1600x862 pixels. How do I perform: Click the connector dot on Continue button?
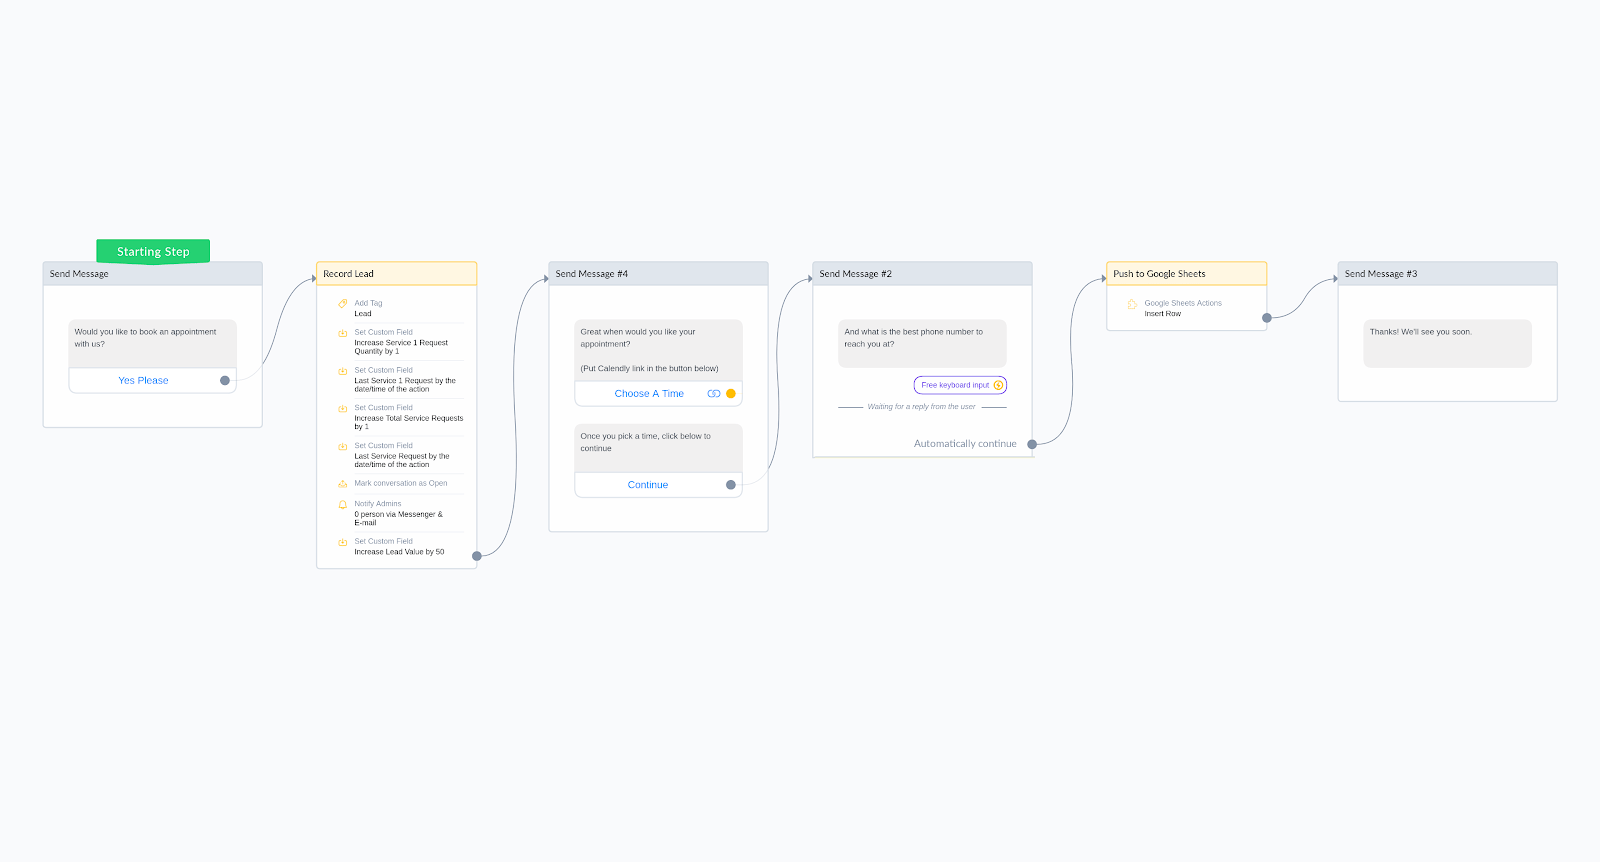(x=731, y=485)
